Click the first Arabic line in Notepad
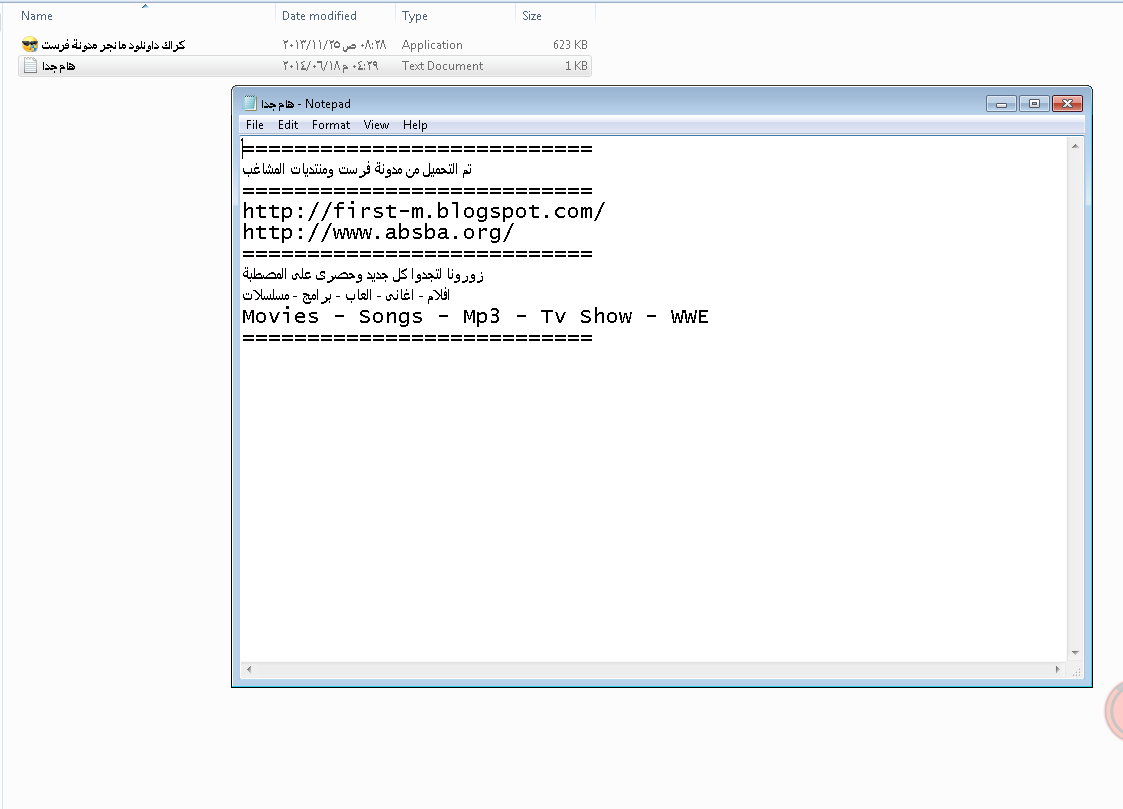Viewport: 1123px width, 809px height. [357, 170]
